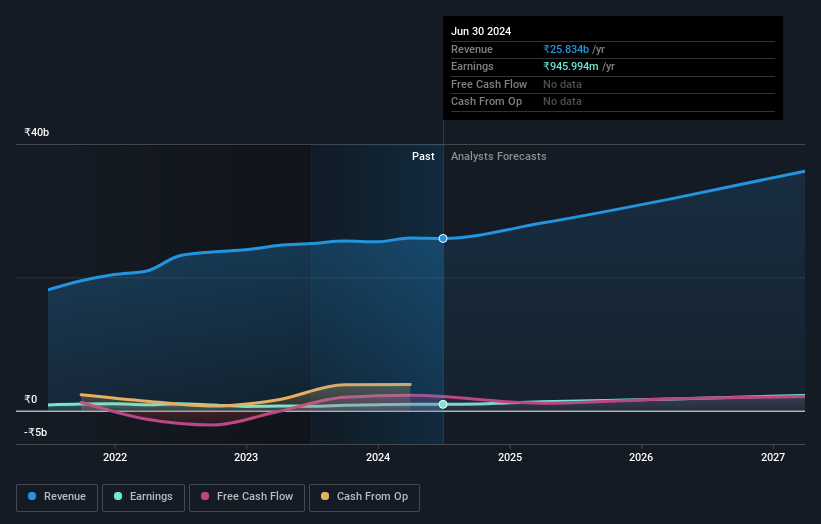Click the Free Cash Flow No data value

tap(562, 84)
